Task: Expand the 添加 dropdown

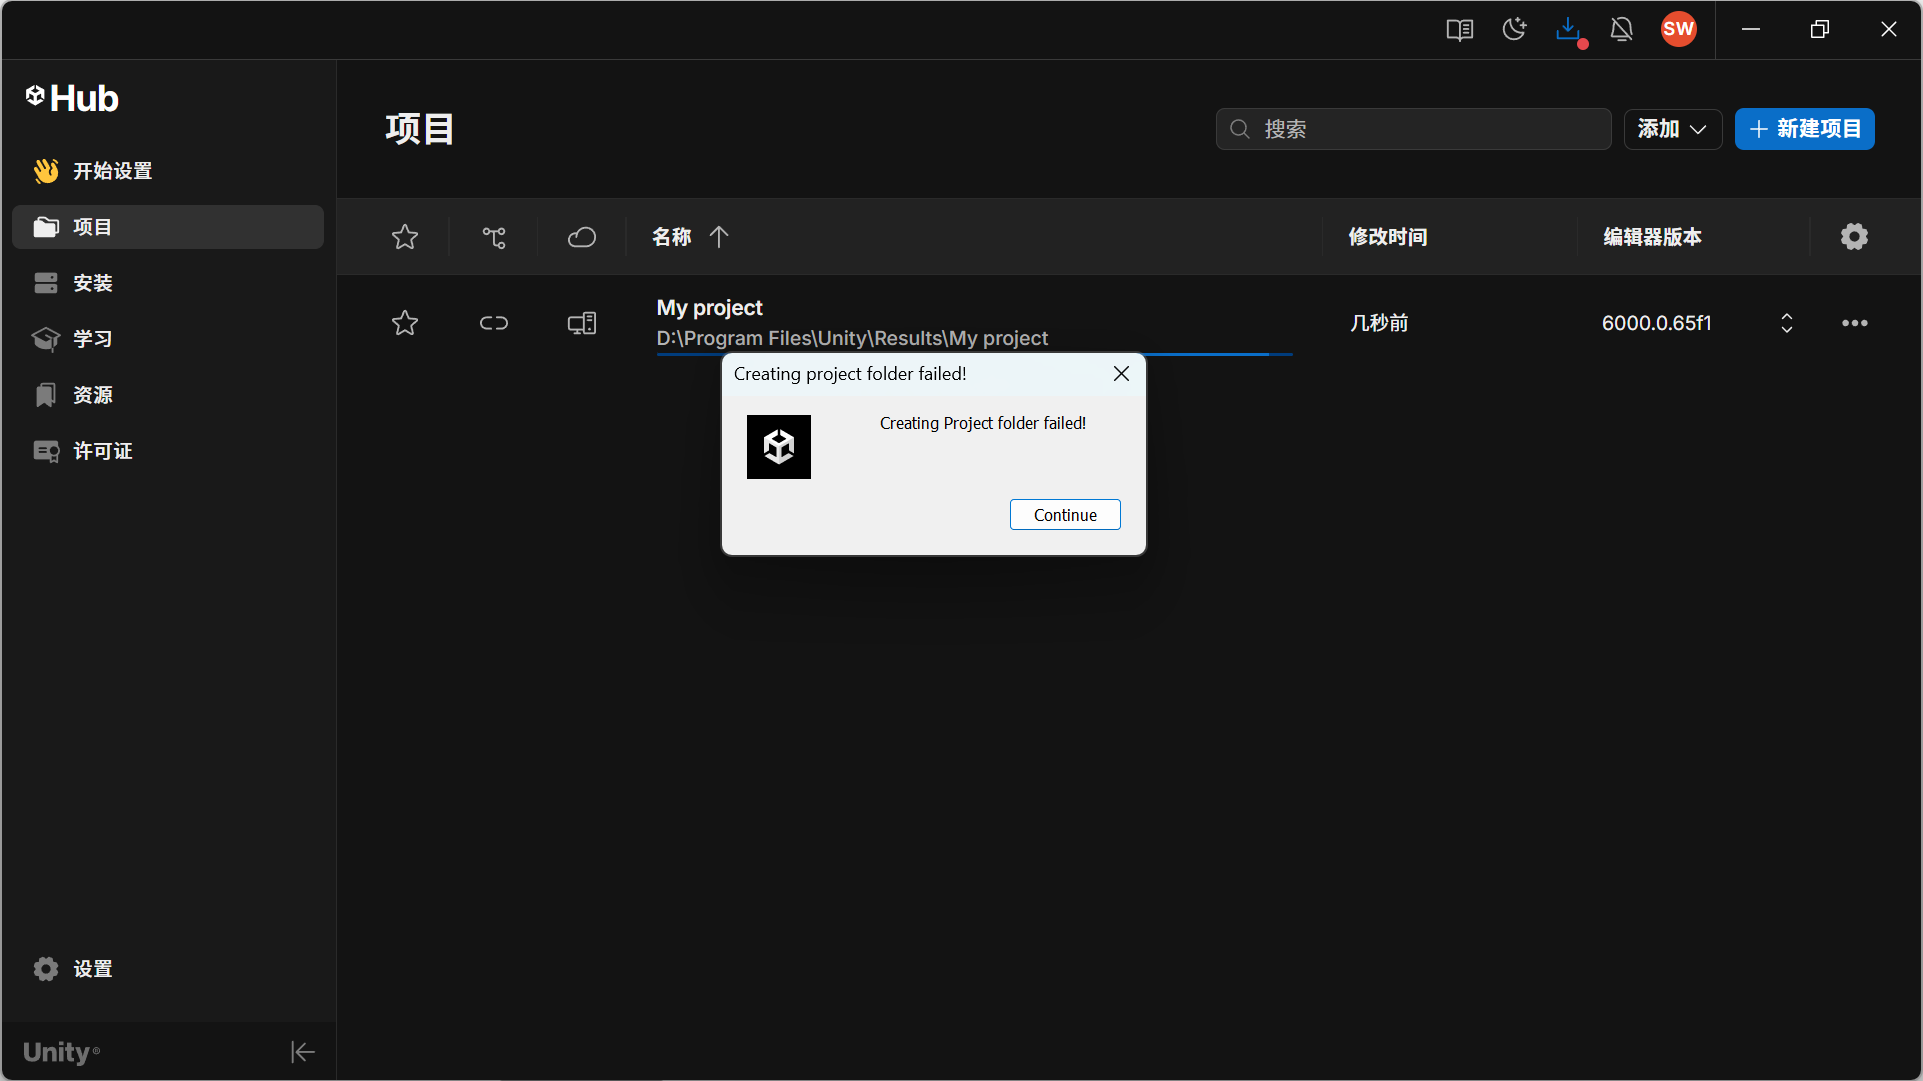Action: (x=1672, y=129)
